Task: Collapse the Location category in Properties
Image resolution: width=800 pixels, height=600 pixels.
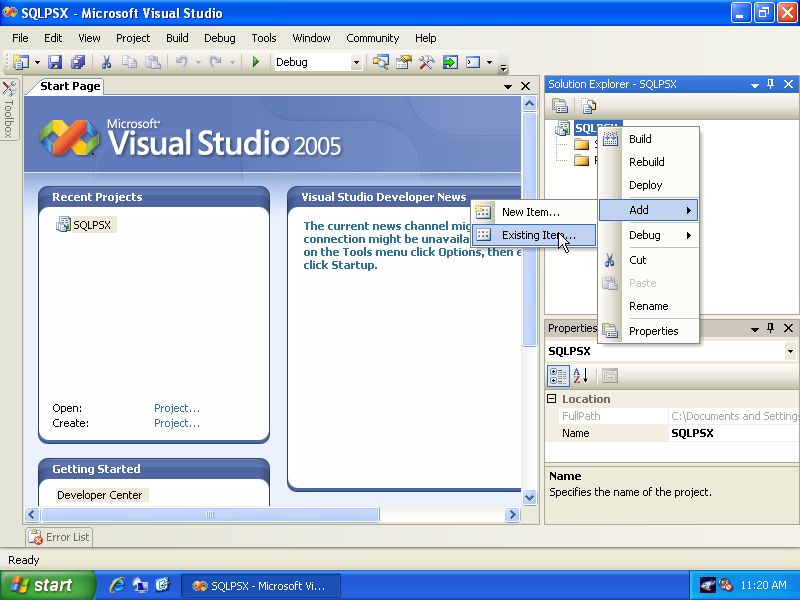Action: coord(552,399)
